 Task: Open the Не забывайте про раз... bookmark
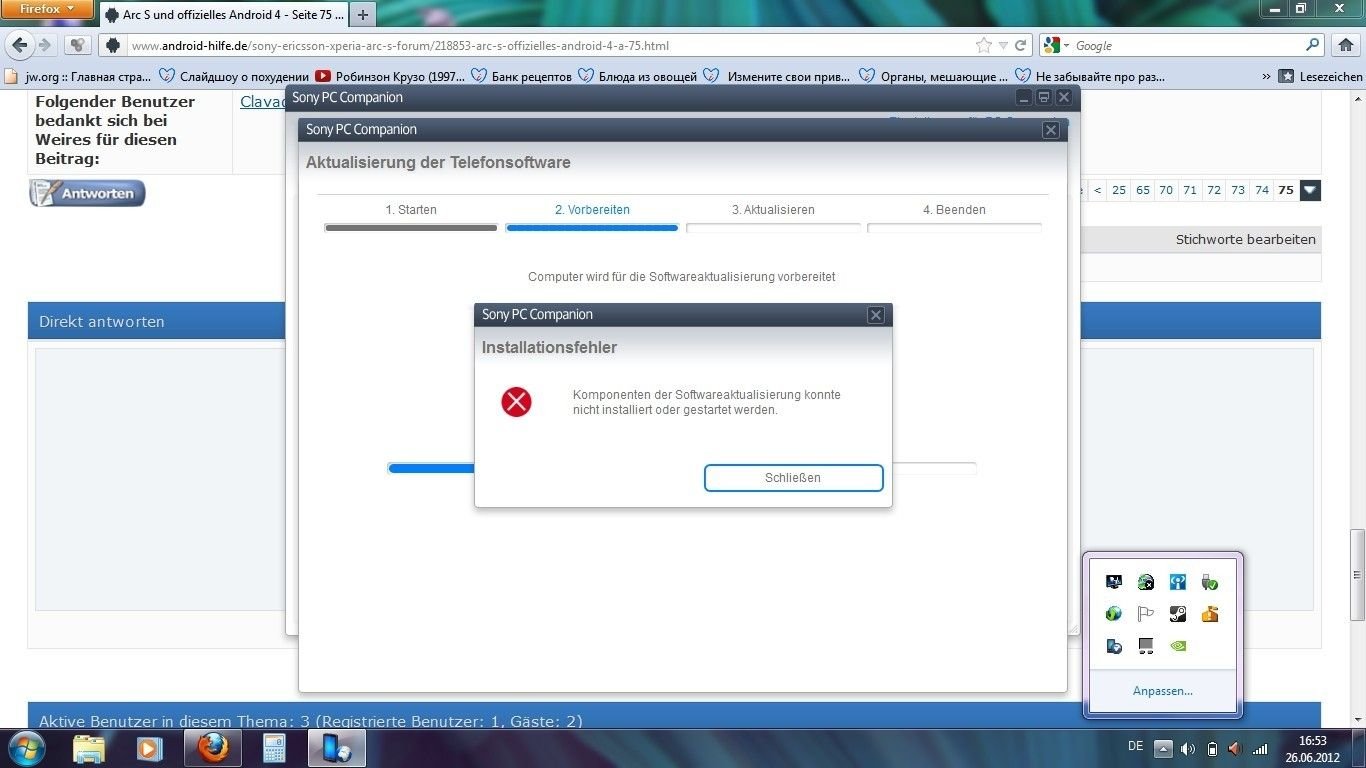pyautogui.click(x=1090, y=76)
